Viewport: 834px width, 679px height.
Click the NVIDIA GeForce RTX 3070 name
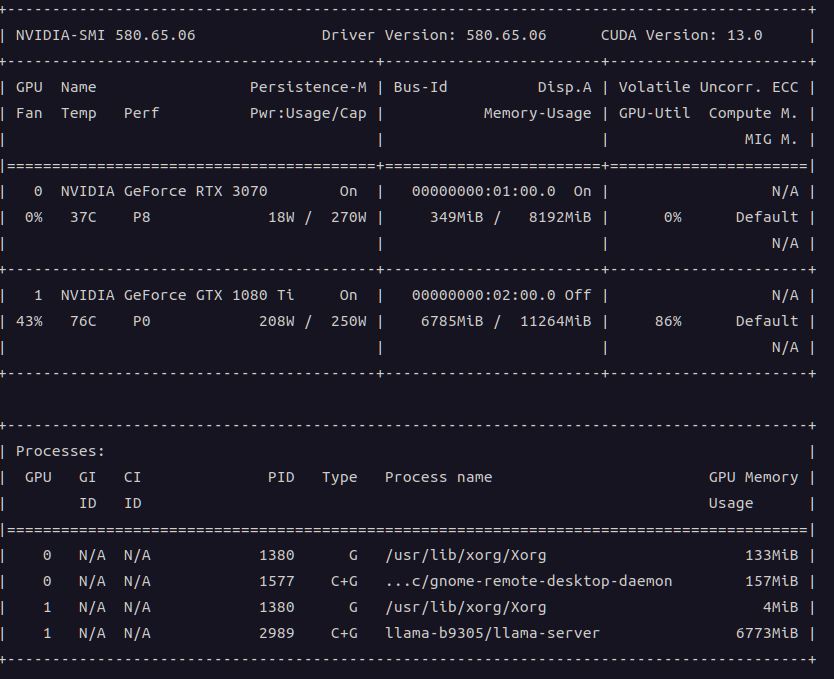point(164,191)
